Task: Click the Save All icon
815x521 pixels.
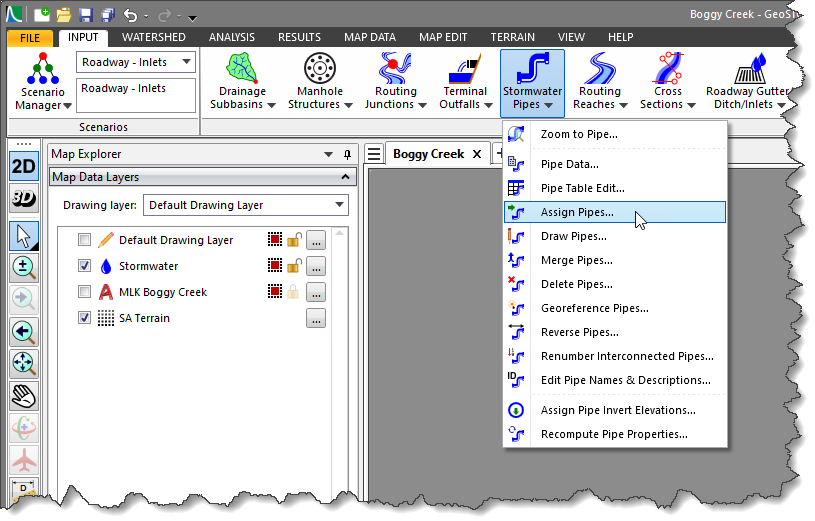Action: pyautogui.click(x=108, y=15)
